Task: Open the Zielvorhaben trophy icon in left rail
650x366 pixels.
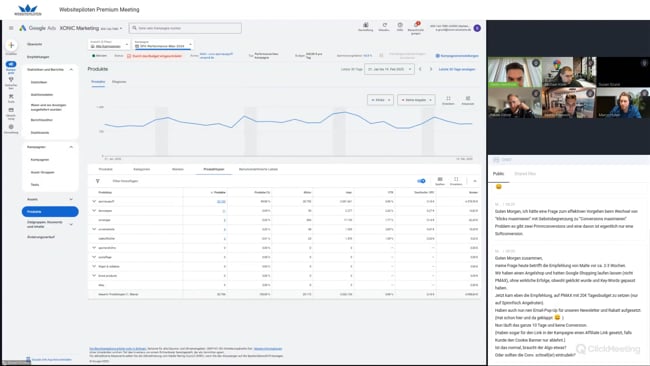Action: pyautogui.click(x=11, y=80)
